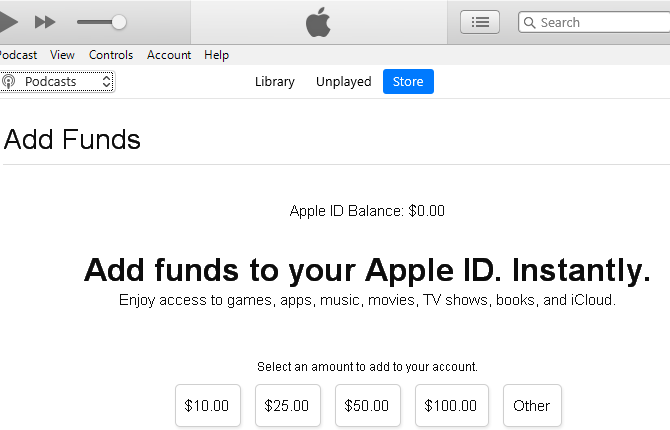
Task: Switch to the Unplayed tab
Action: (344, 81)
